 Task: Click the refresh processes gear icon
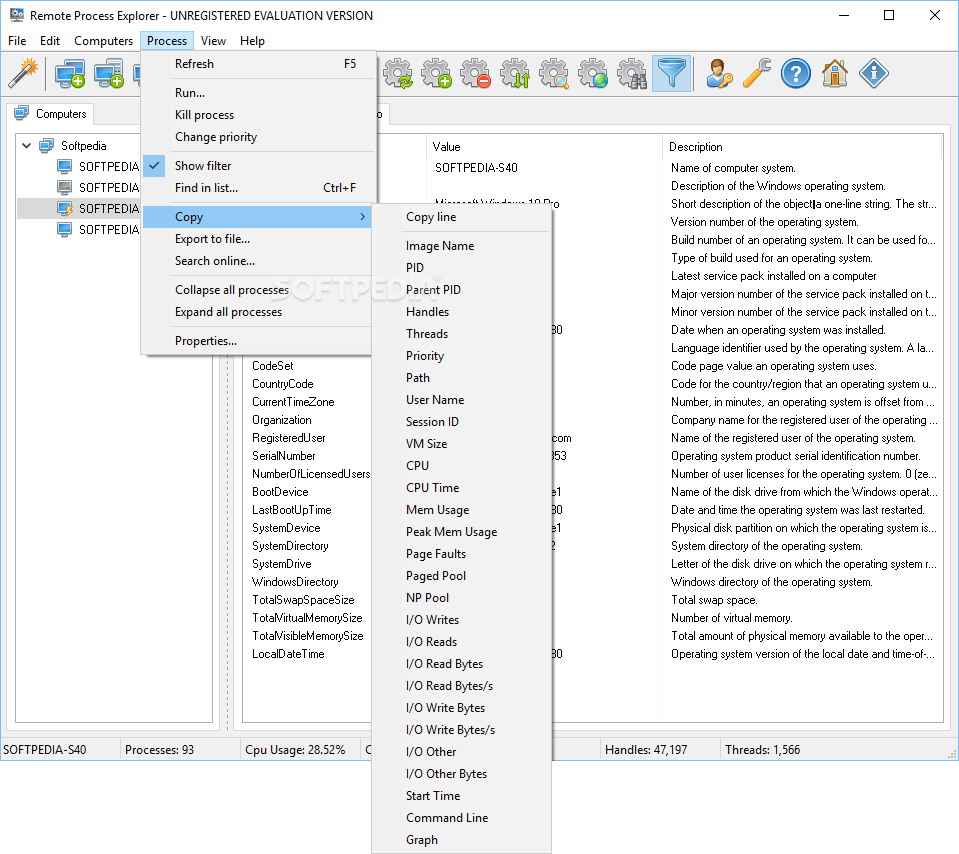pos(398,73)
